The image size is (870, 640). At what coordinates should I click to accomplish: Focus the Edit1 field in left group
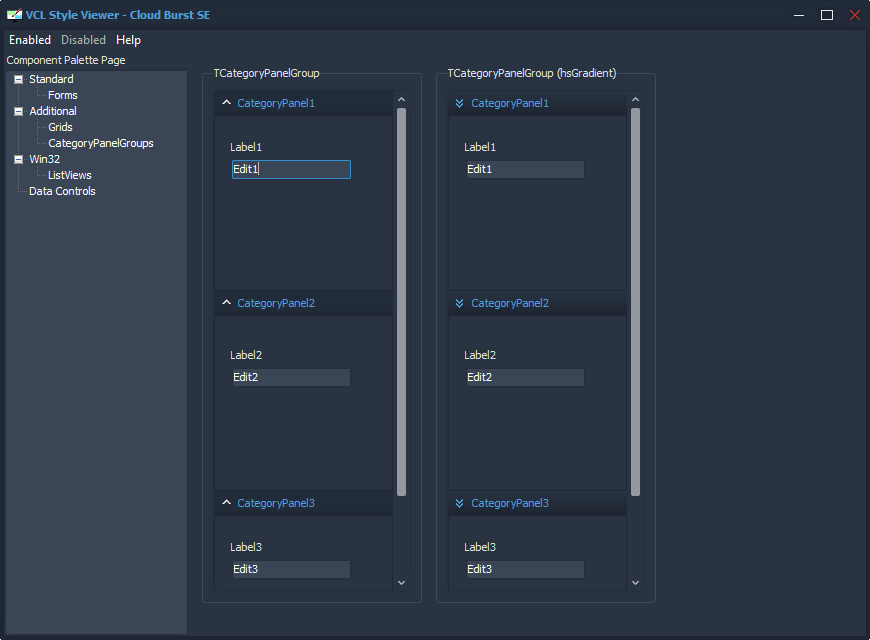point(291,169)
